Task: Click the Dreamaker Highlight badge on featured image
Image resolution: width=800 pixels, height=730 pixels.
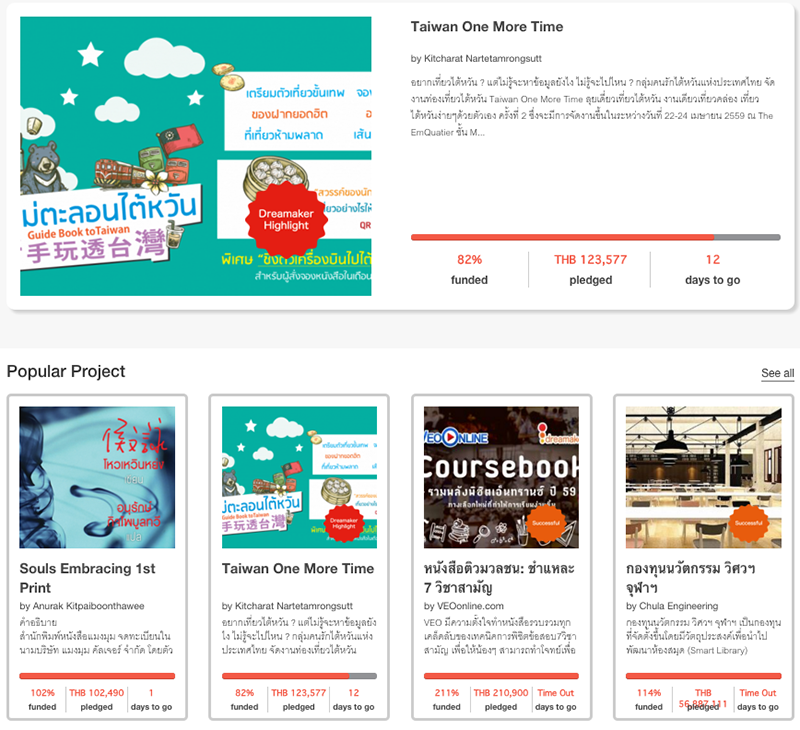Action: (286, 220)
